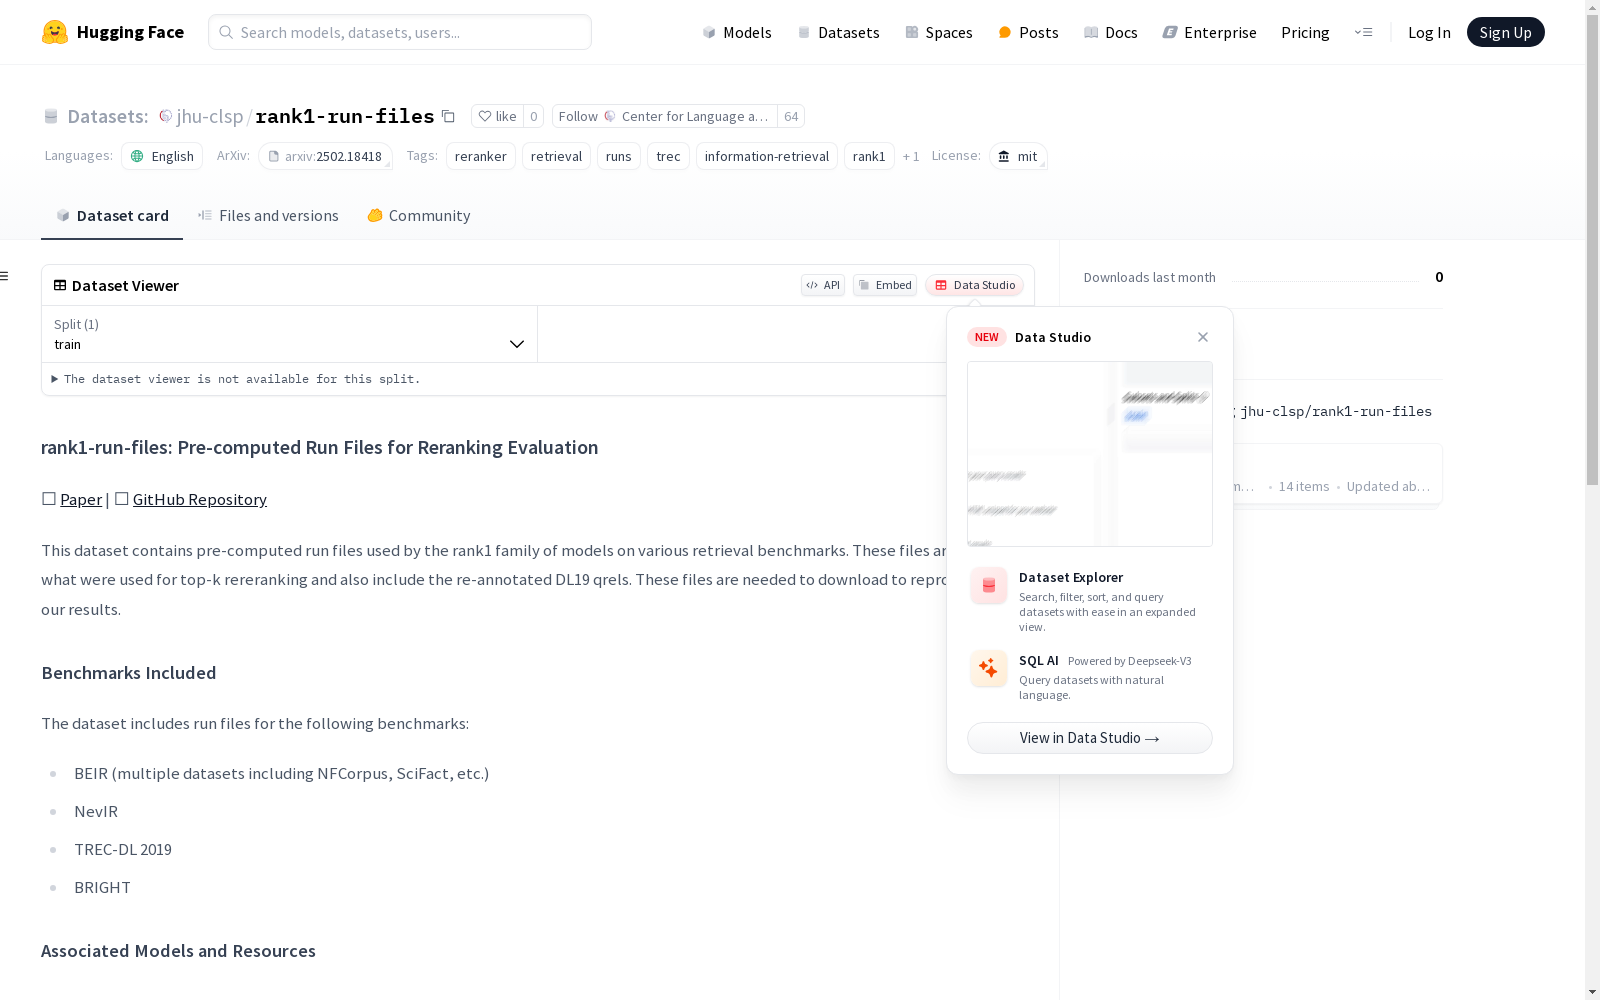Click the follower count 64
This screenshot has width=1600, height=1000.
click(x=791, y=117)
